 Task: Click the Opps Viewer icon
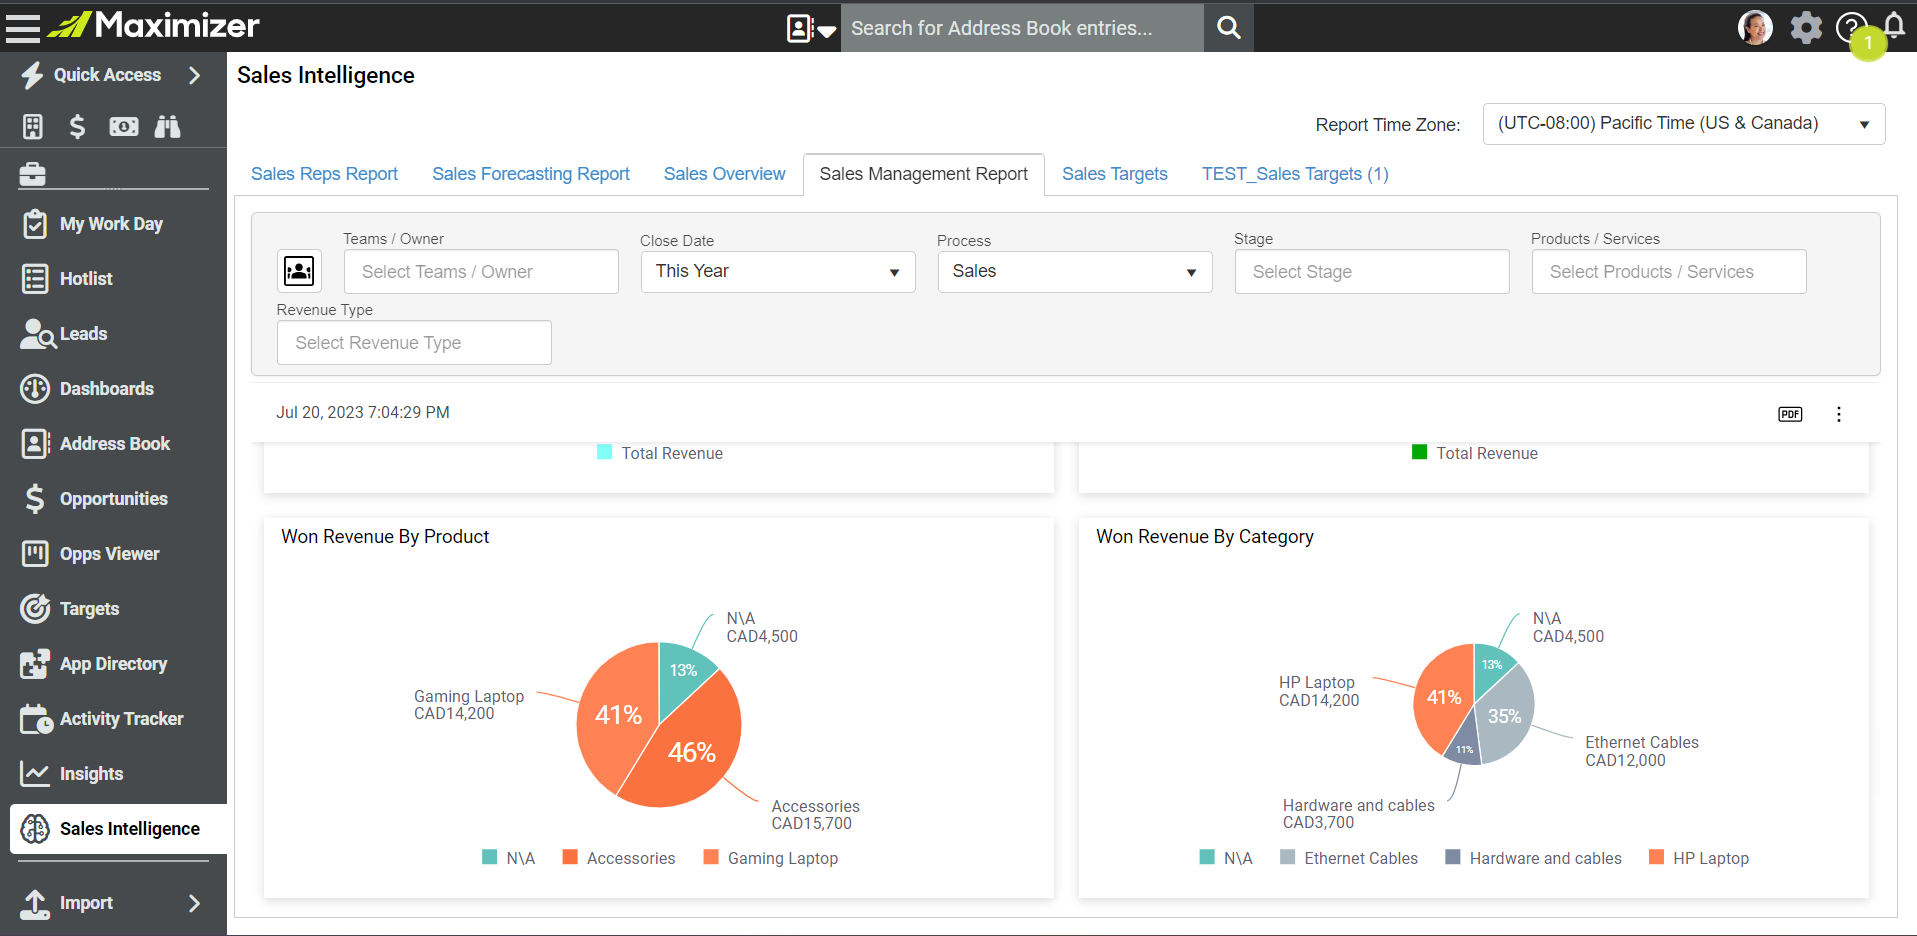click(x=35, y=553)
